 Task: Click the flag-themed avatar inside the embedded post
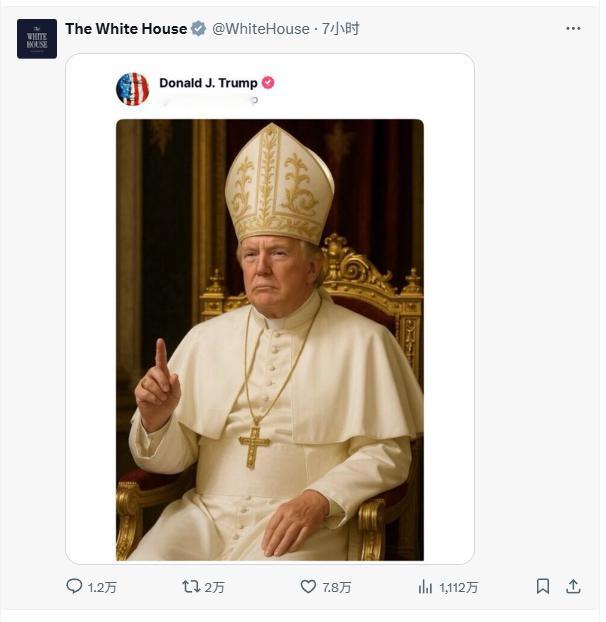[x=132, y=89]
